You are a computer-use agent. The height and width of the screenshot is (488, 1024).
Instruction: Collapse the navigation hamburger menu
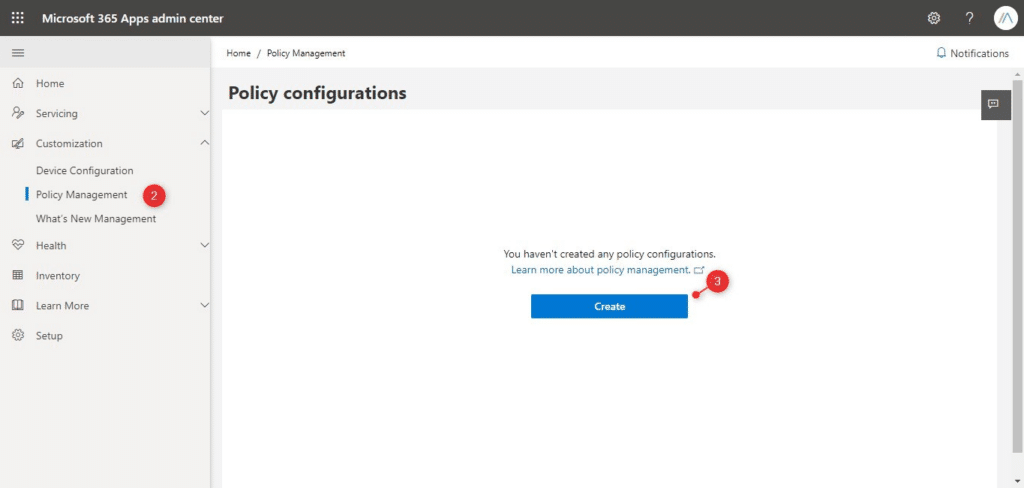pyautogui.click(x=18, y=53)
